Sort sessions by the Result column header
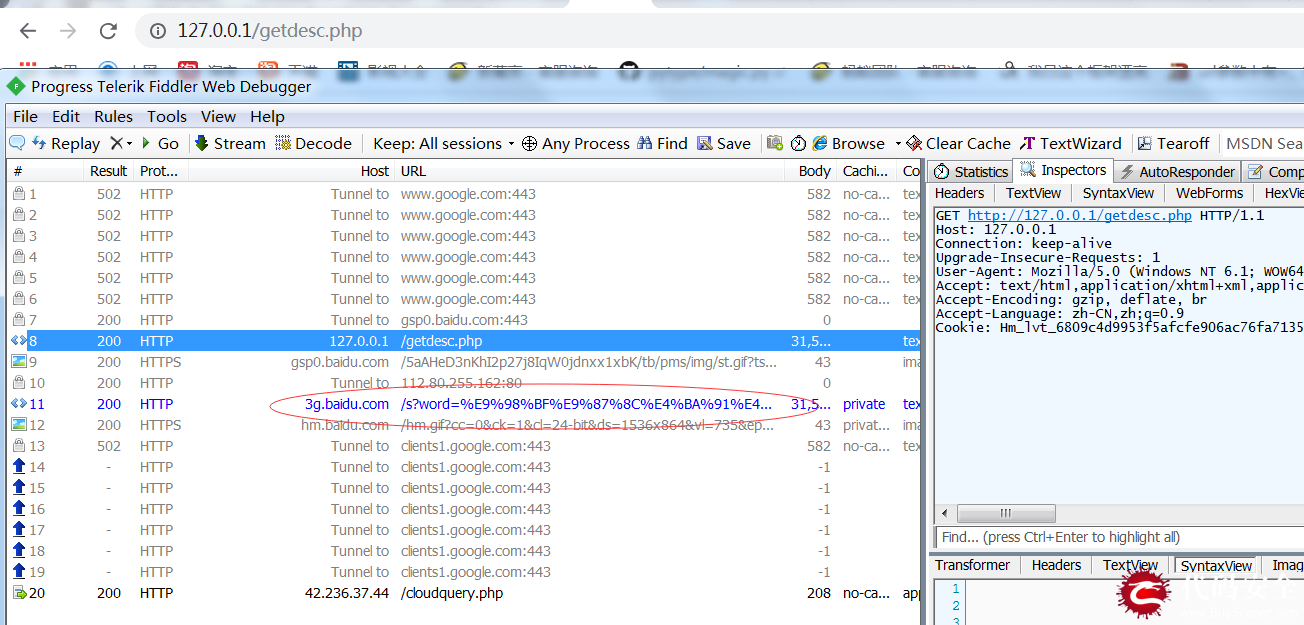 [x=108, y=171]
